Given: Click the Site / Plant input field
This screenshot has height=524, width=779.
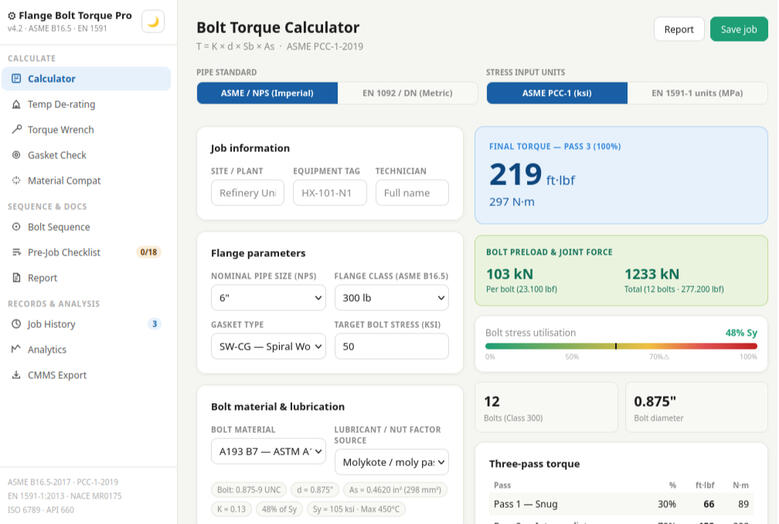Looking at the screenshot, I should (x=247, y=193).
